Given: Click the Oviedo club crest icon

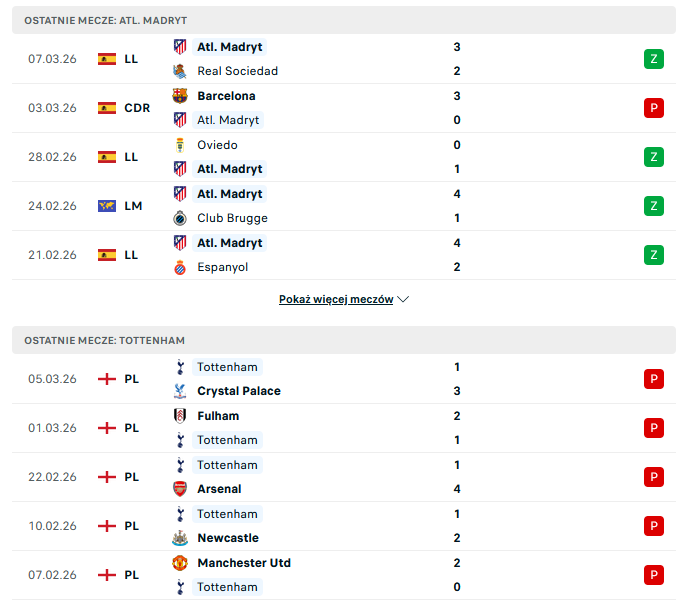Looking at the screenshot, I should [180, 145].
